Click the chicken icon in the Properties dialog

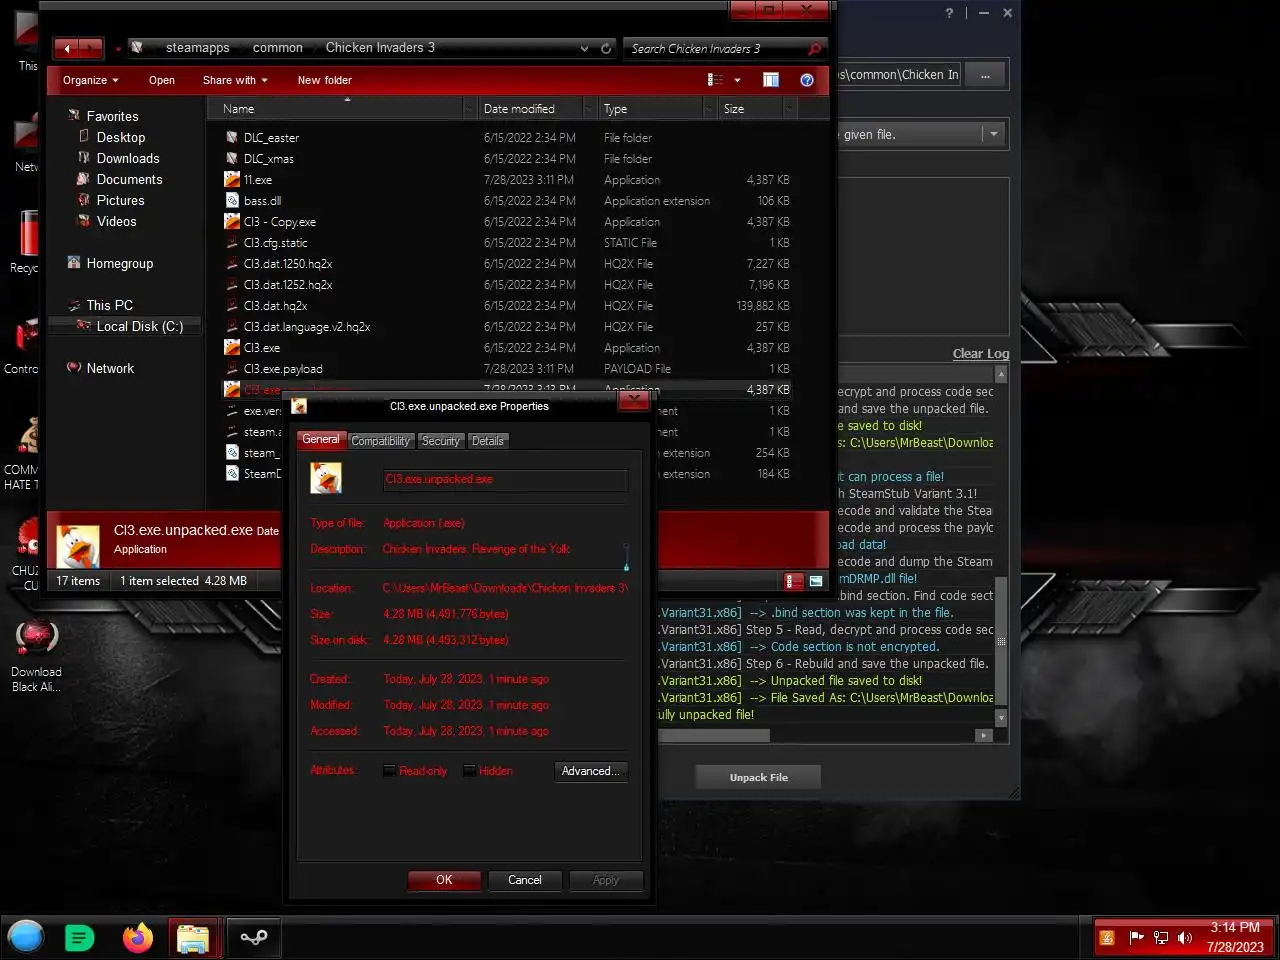pyautogui.click(x=326, y=478)
